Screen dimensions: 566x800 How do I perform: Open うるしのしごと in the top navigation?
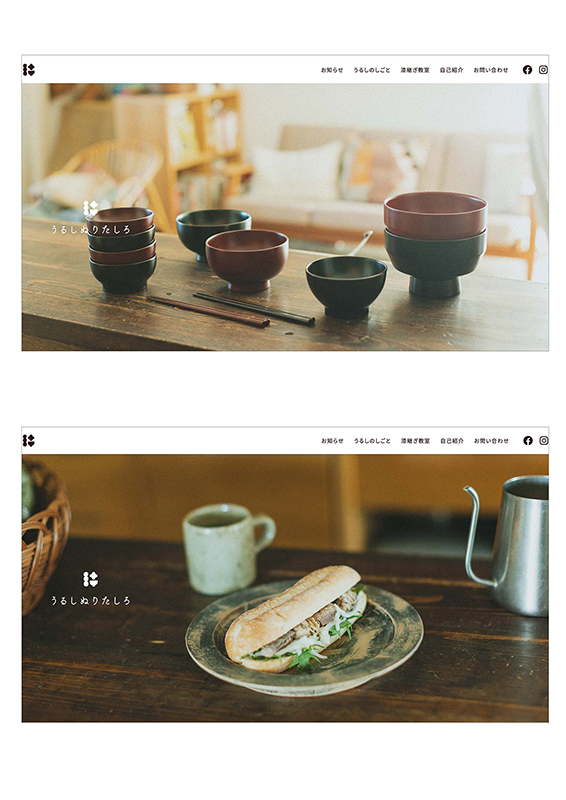pos(372,70)
